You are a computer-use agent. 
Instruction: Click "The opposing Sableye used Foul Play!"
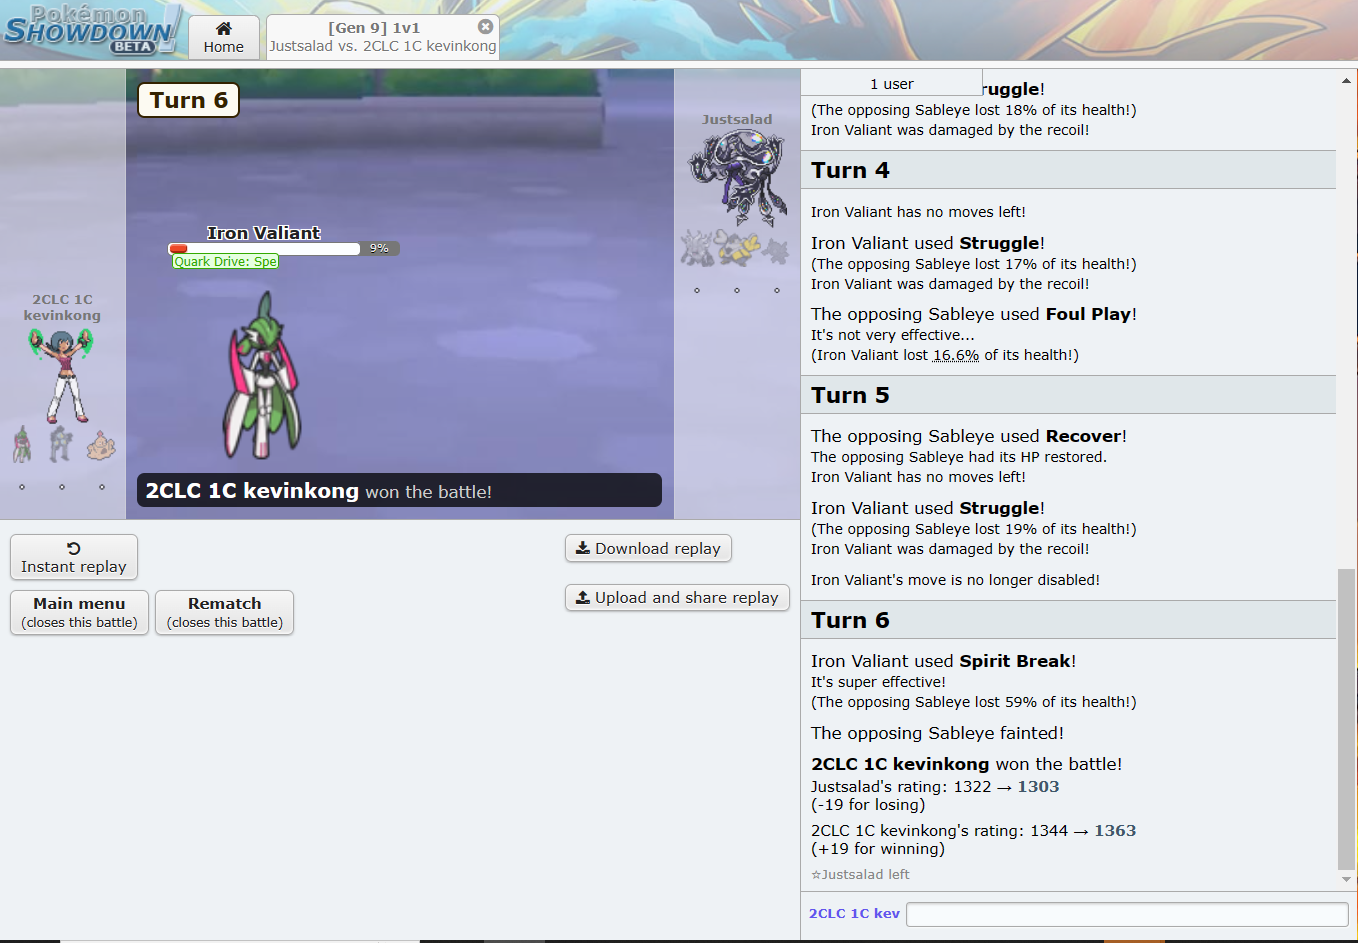pos(974,314)
